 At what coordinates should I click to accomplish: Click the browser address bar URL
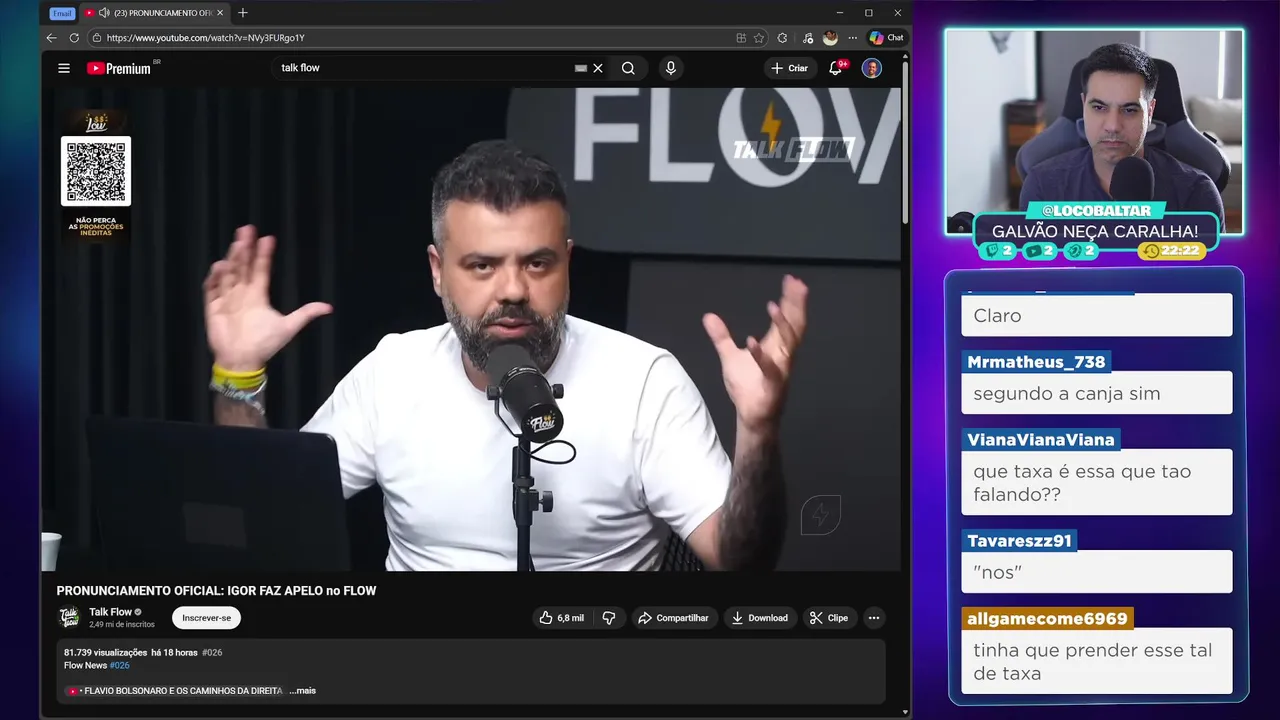pos(205,38)
